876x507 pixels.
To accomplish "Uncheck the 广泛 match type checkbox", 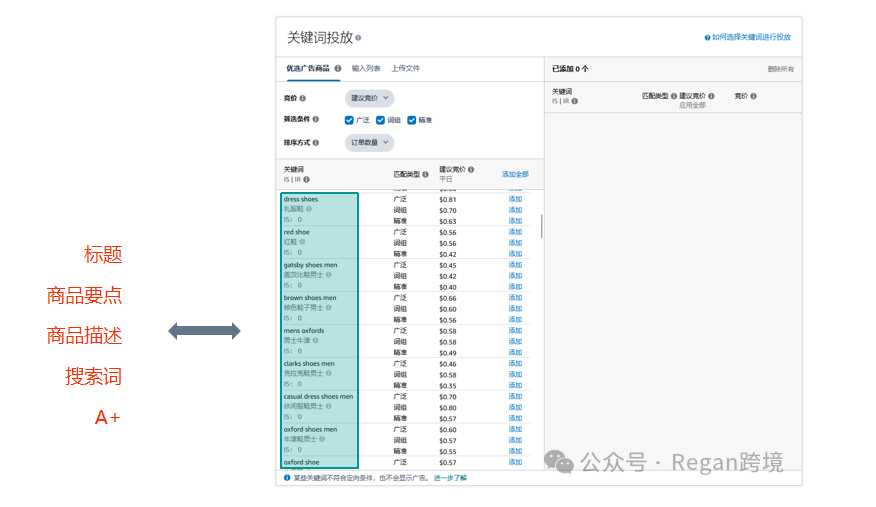I will pos(349,120).
